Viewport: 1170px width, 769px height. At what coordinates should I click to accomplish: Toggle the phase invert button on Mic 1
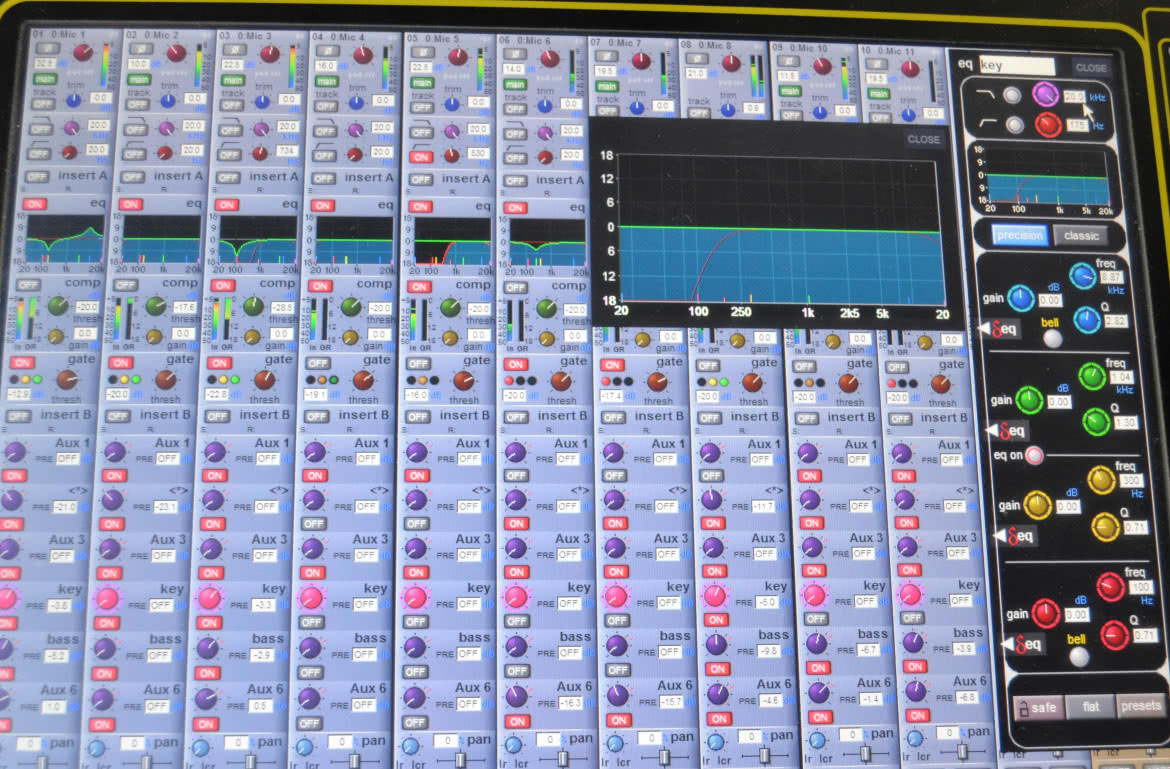tap(46, 49)
